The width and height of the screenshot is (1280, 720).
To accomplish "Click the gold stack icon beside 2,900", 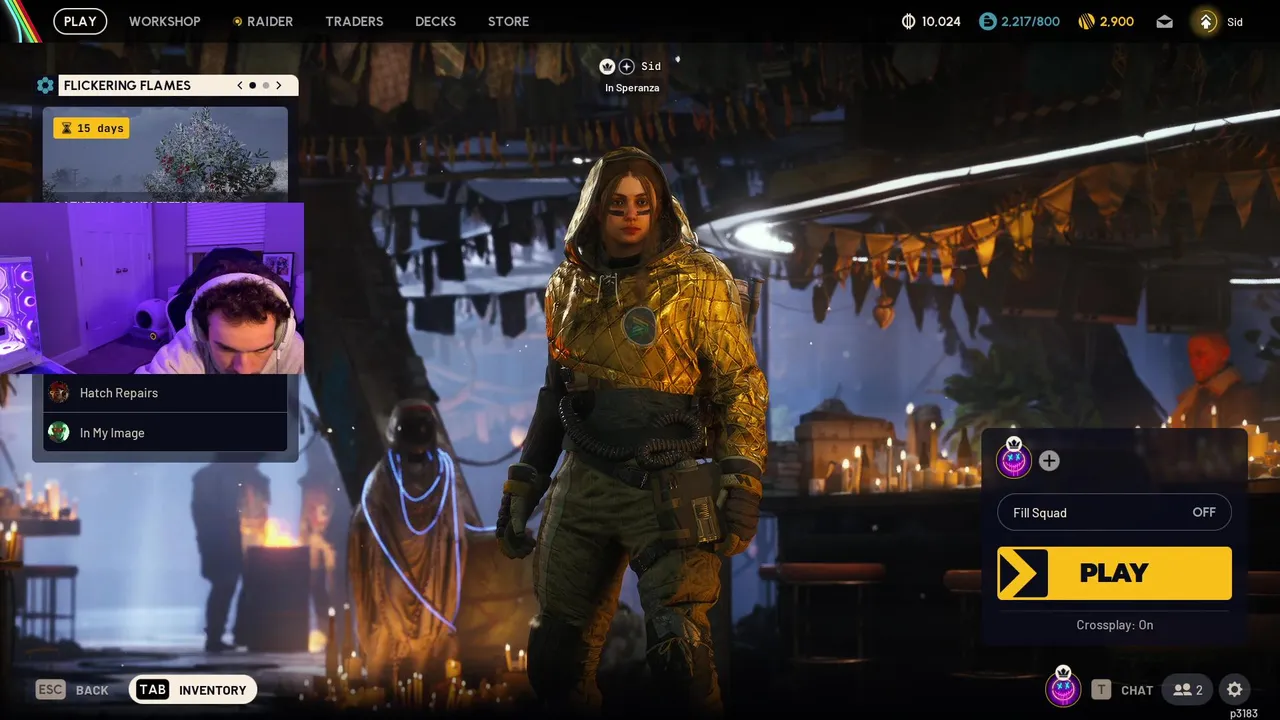I will (1087, 21).
